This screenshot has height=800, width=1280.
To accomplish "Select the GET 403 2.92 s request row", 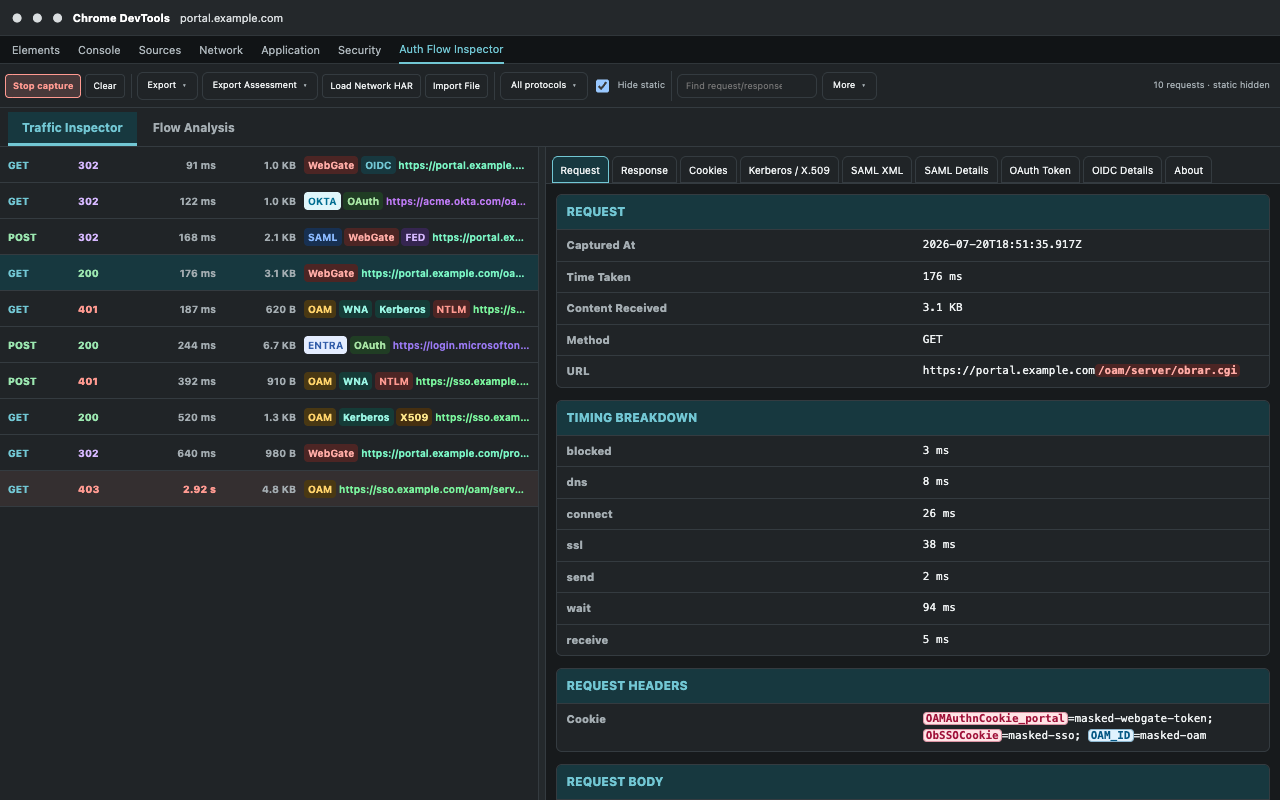I will (x=269, y=489).
